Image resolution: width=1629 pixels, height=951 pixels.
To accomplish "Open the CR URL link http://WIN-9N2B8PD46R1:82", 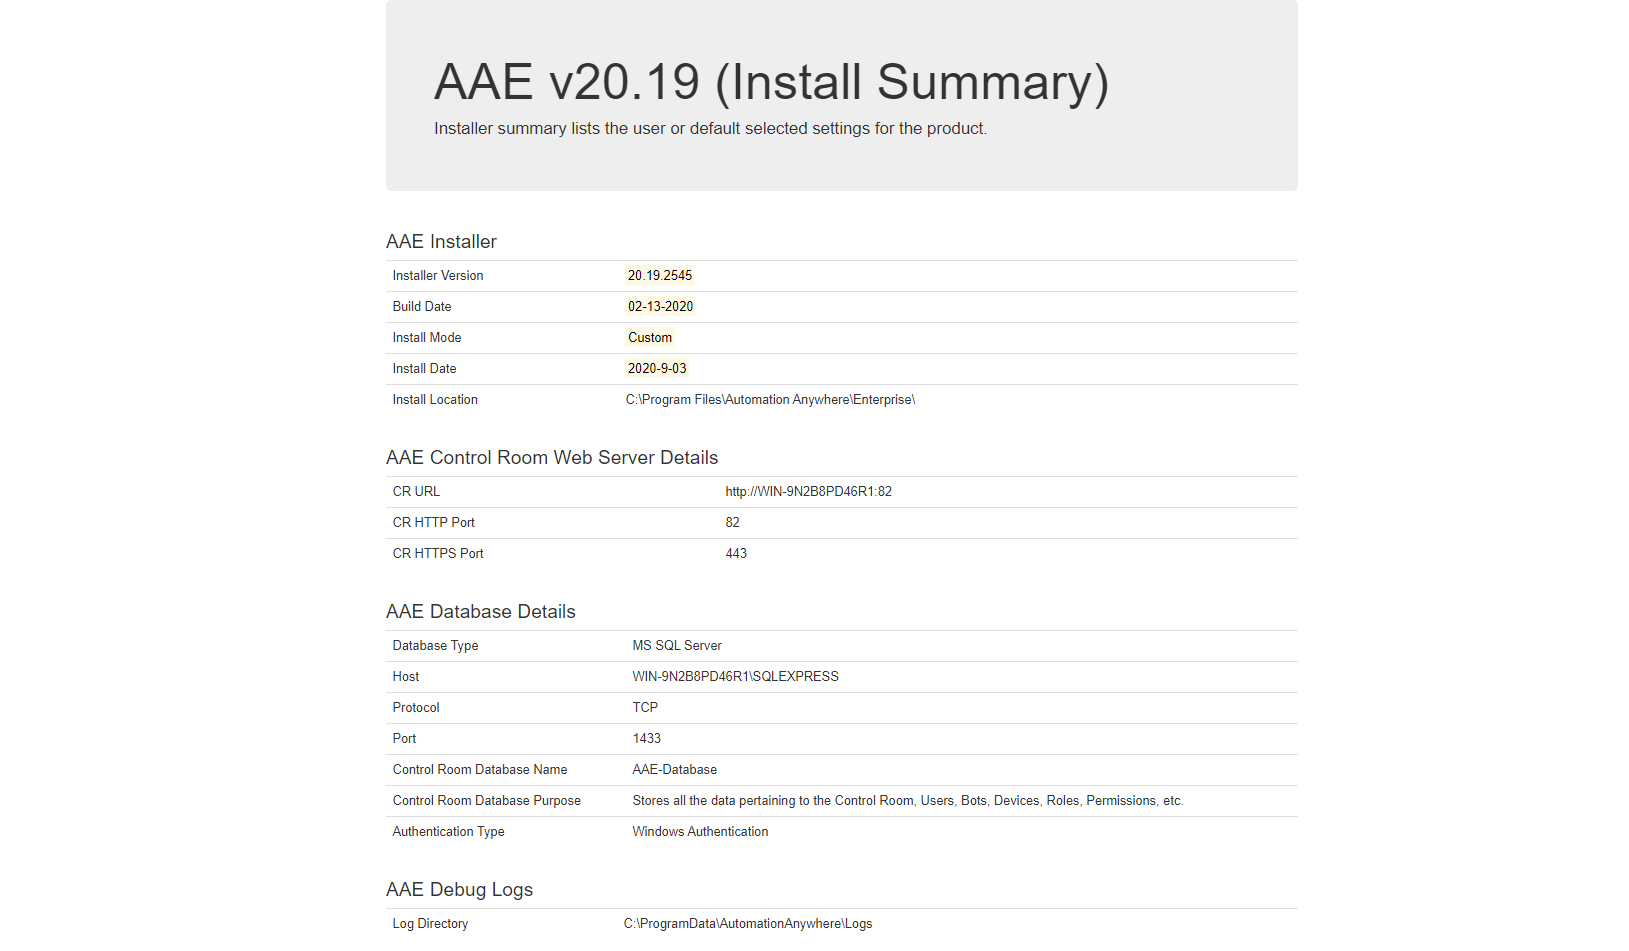I will tap(808, 491).
